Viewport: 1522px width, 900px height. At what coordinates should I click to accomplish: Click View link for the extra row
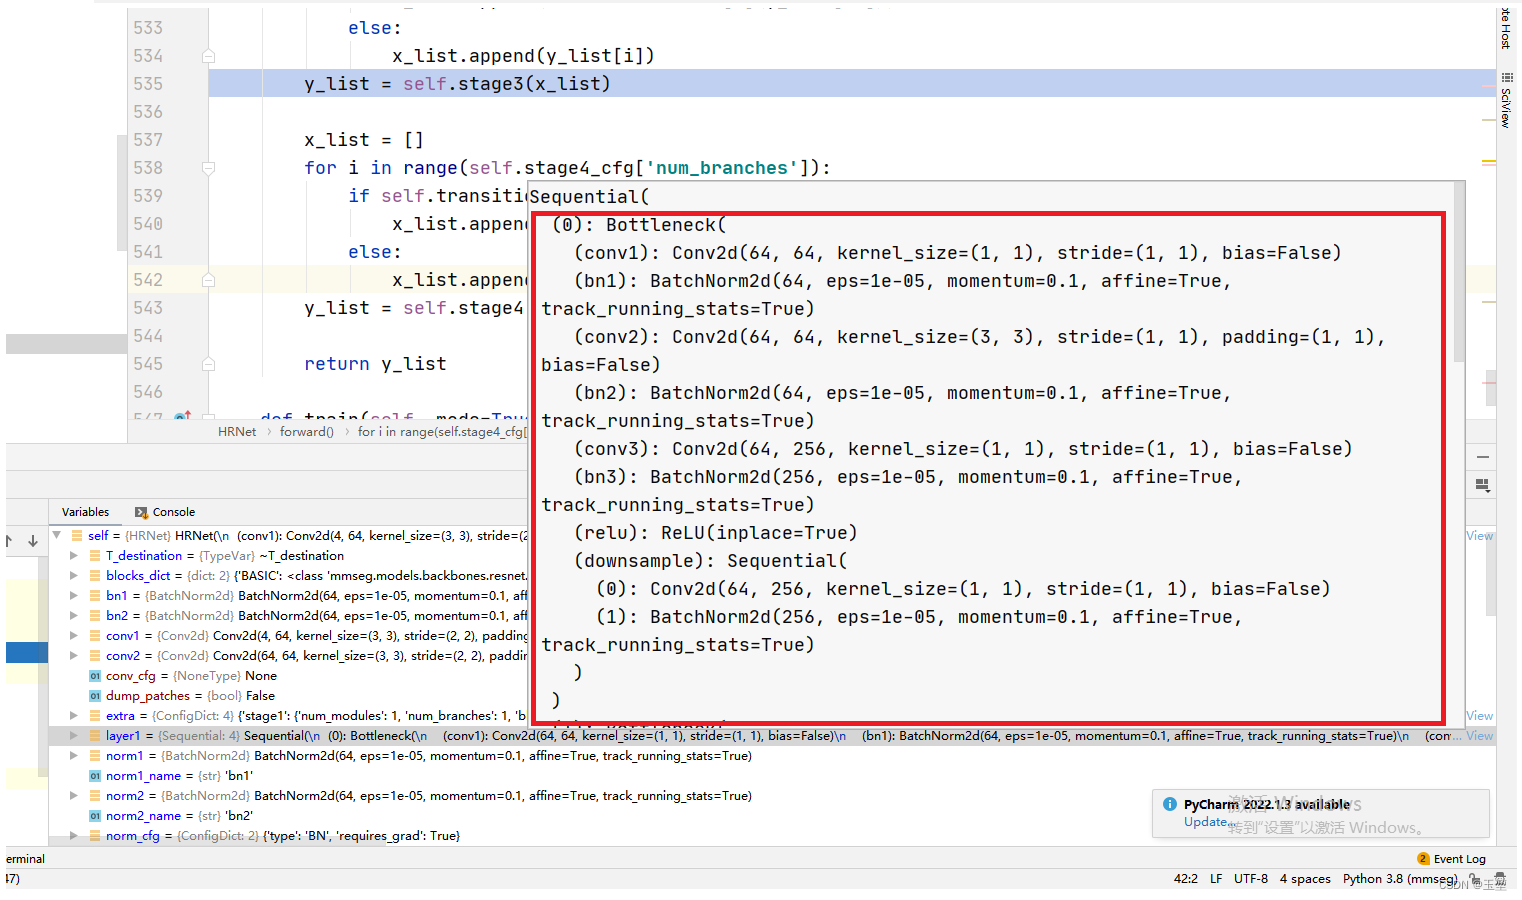[1480, 716]
